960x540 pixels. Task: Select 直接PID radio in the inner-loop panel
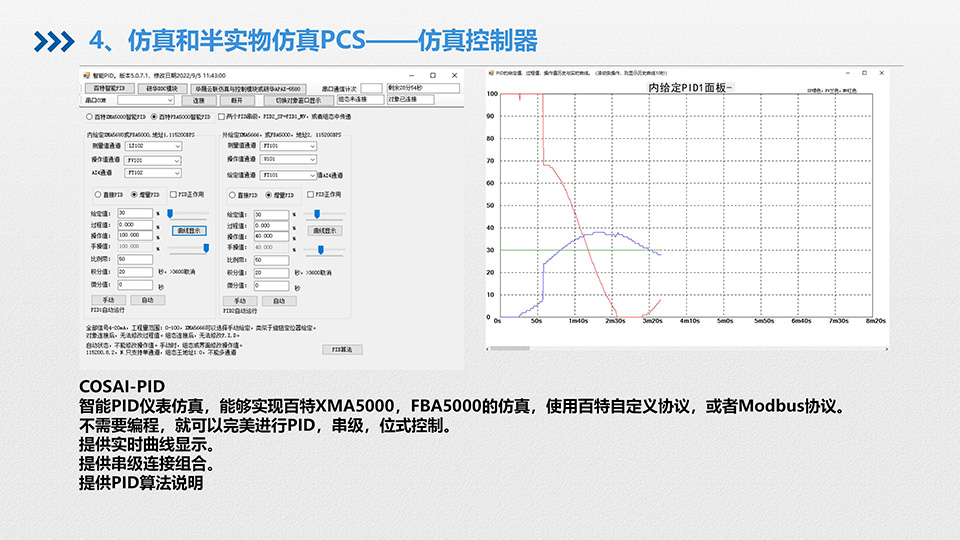coord(97,194)
